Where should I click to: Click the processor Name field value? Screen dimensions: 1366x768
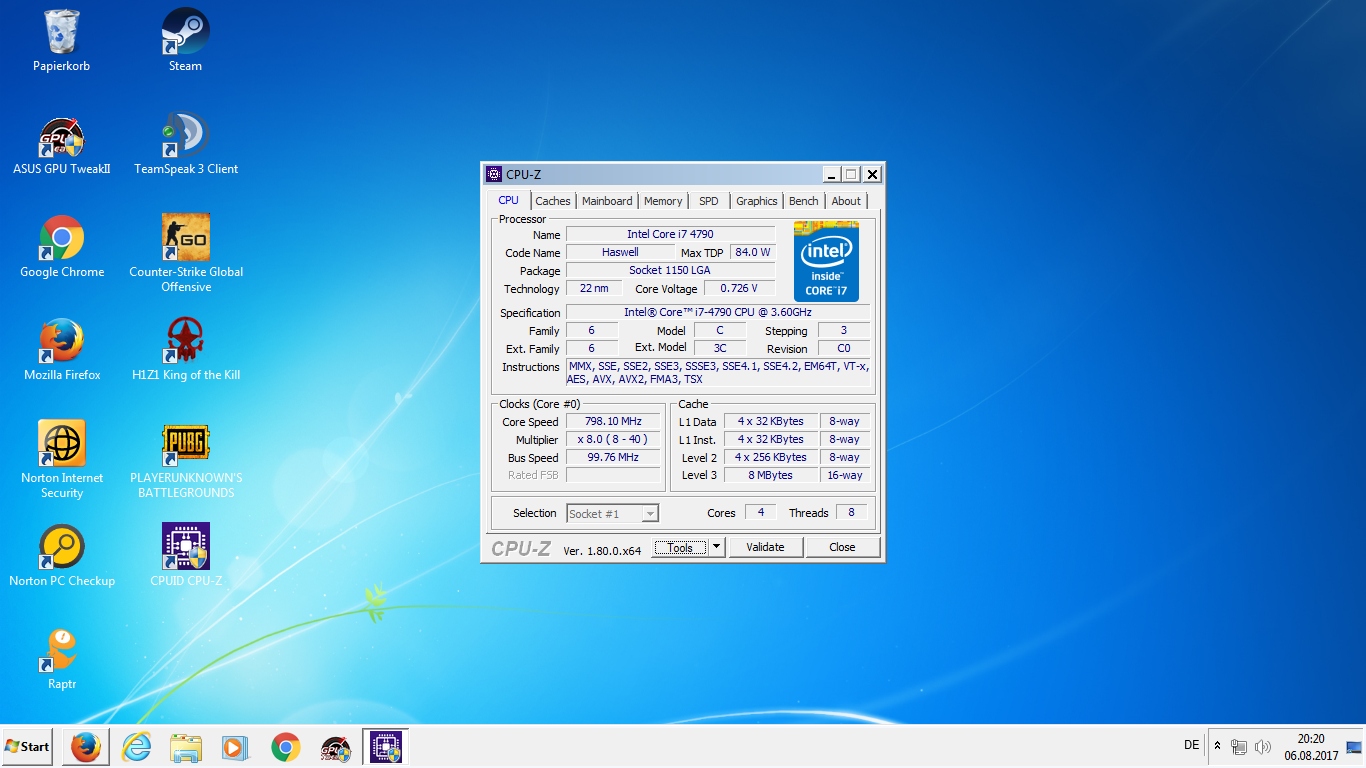(x=670, y=234)
